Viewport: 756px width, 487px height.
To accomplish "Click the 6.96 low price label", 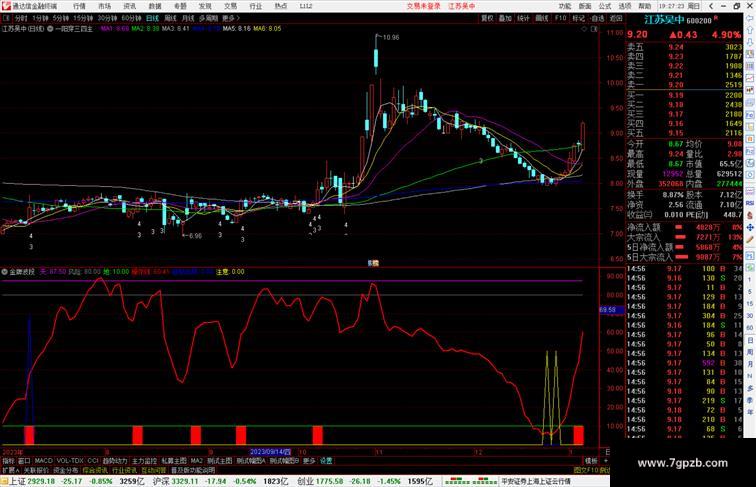I will tap(195, 236).
